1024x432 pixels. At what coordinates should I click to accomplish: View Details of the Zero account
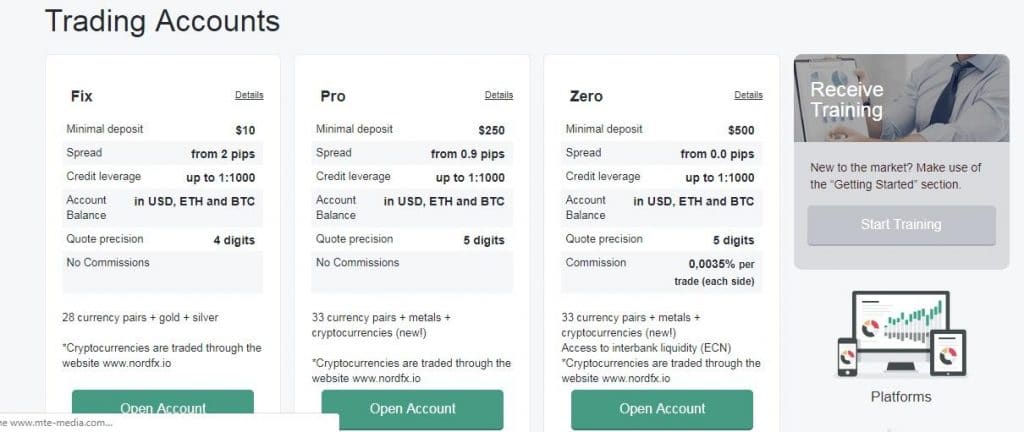pyautogui.click(x=748, y=95)
